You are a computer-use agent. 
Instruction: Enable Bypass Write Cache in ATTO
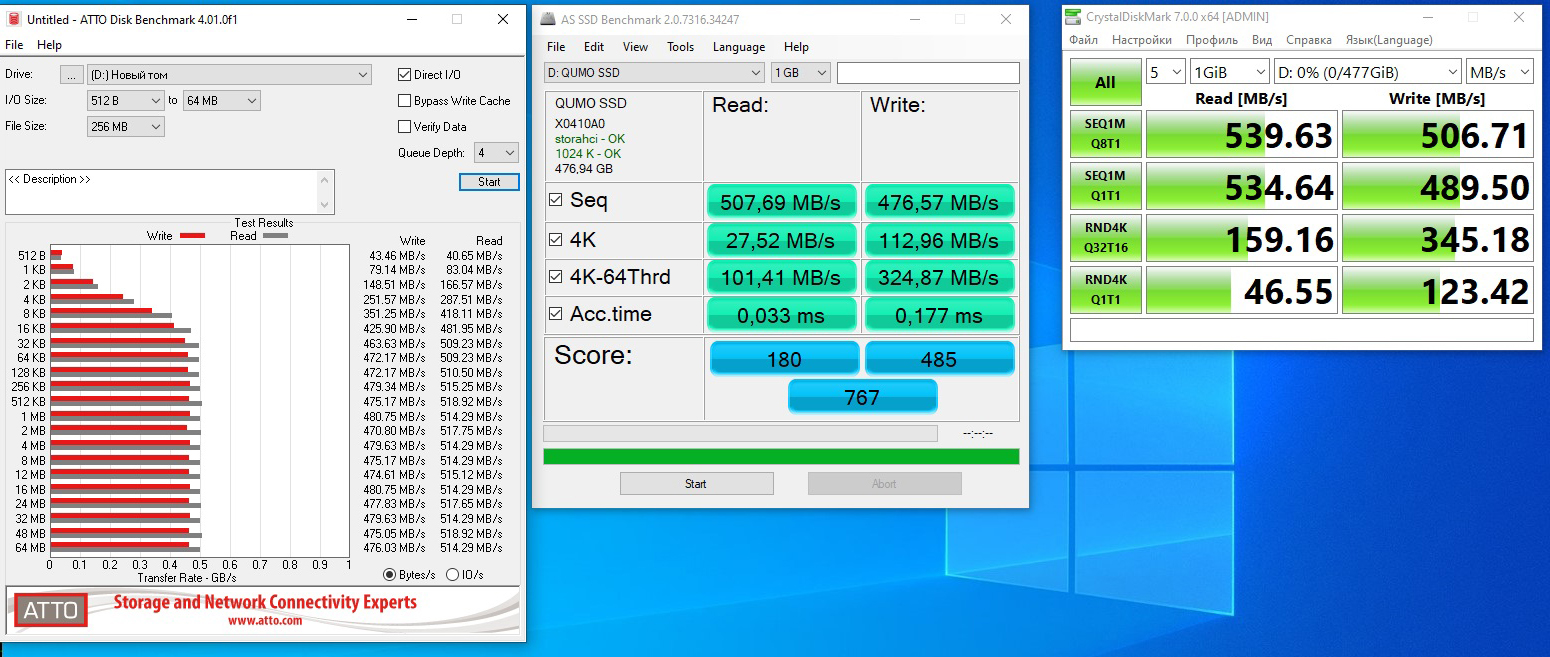click(x=404, y=101)
